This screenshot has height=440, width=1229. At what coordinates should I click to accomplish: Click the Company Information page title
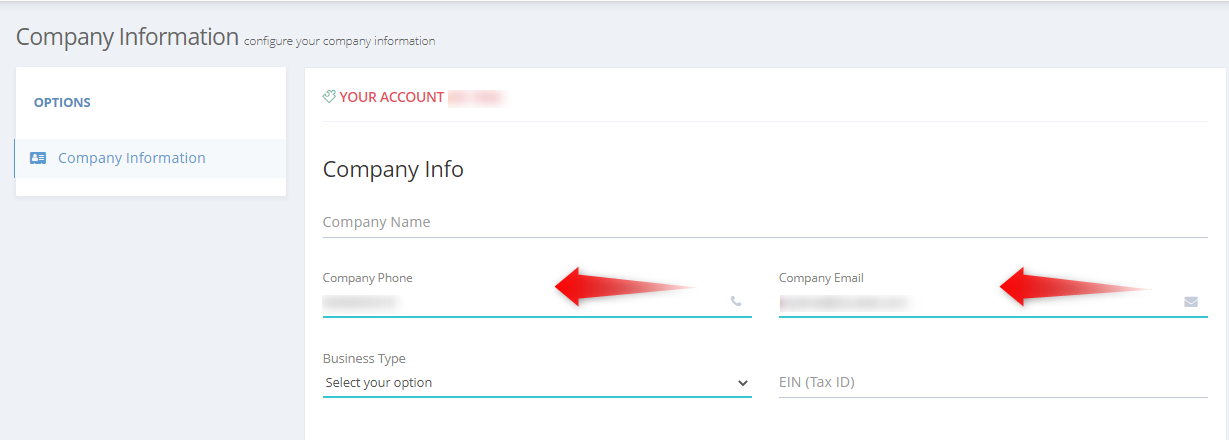click(x=127, y=37)
